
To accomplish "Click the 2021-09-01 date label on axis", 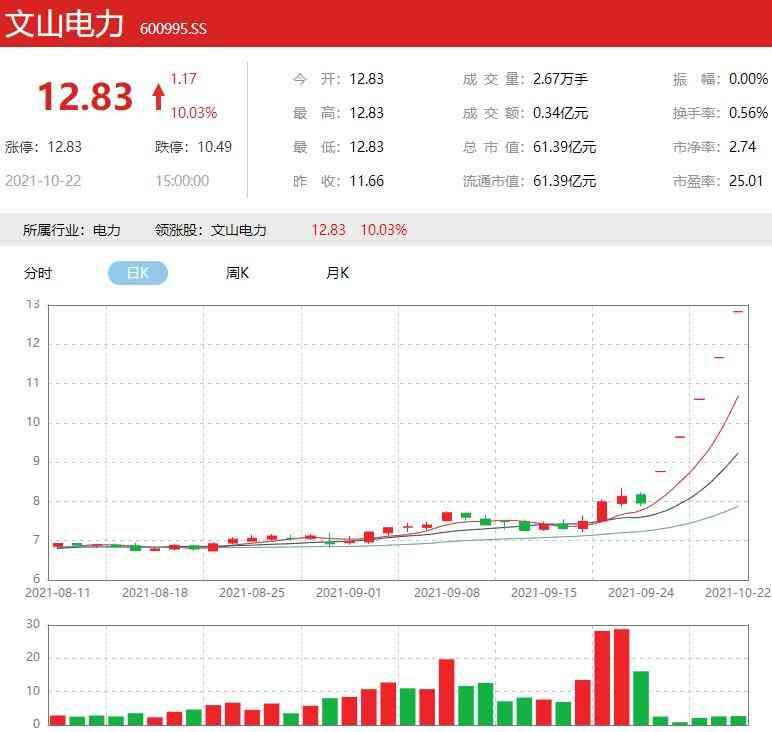I will (x=348, y=592).
